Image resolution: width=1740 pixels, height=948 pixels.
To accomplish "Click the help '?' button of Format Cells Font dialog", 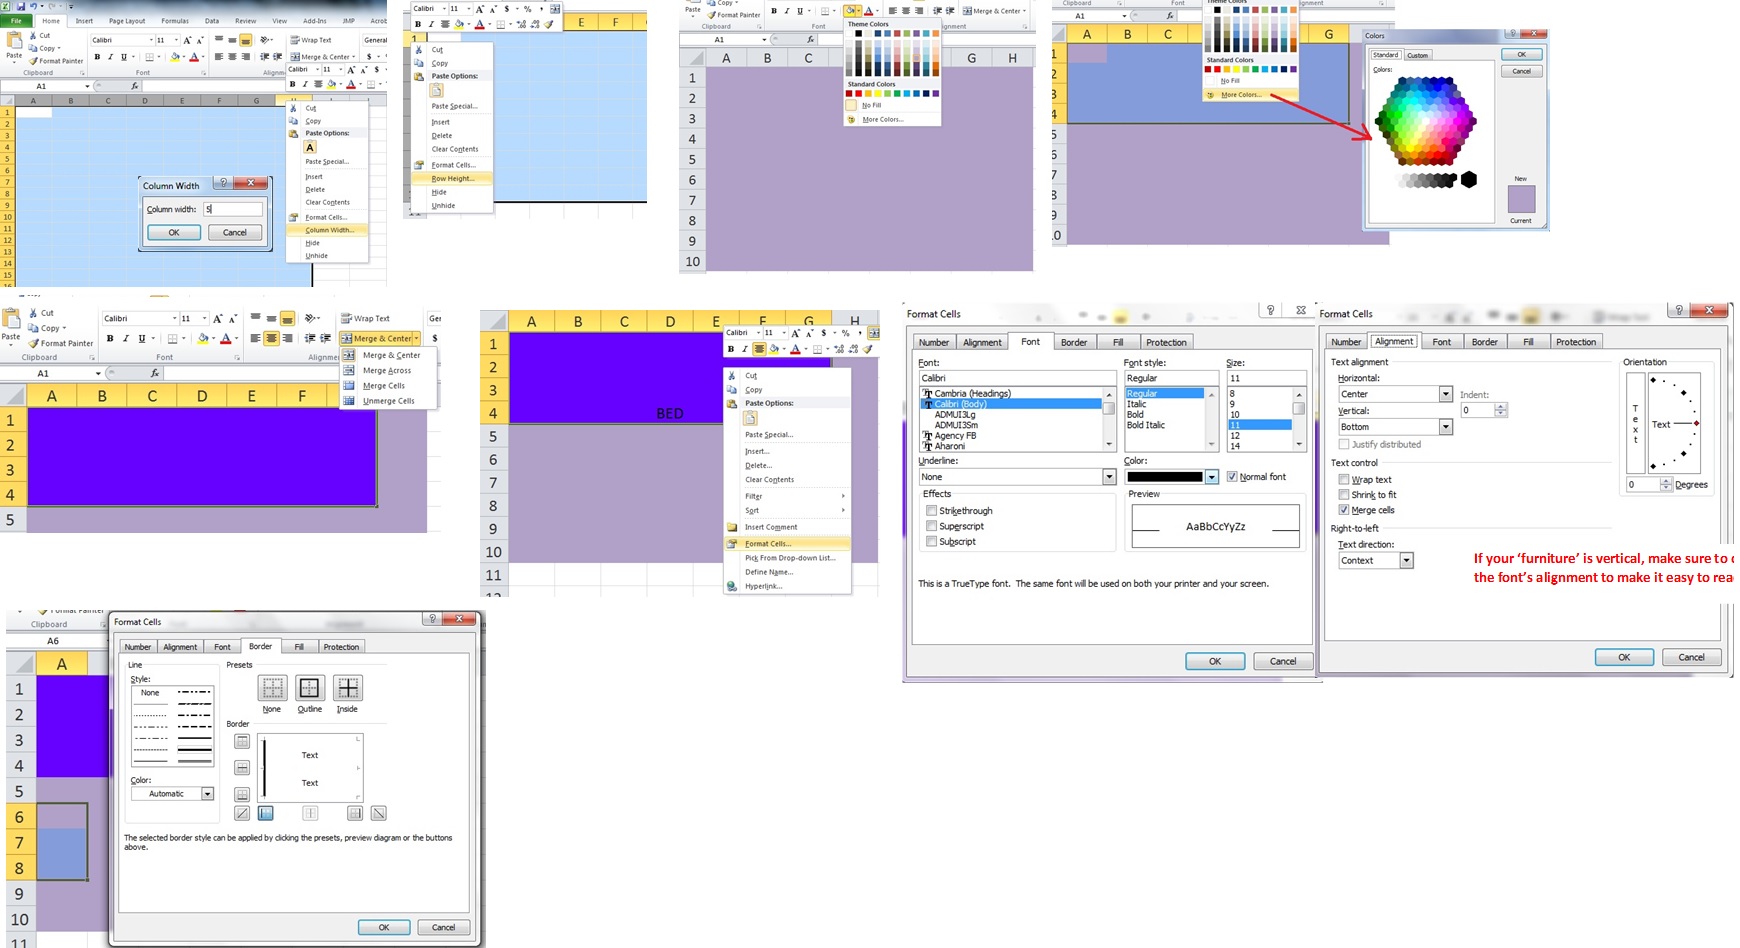I will point(1270,310).
